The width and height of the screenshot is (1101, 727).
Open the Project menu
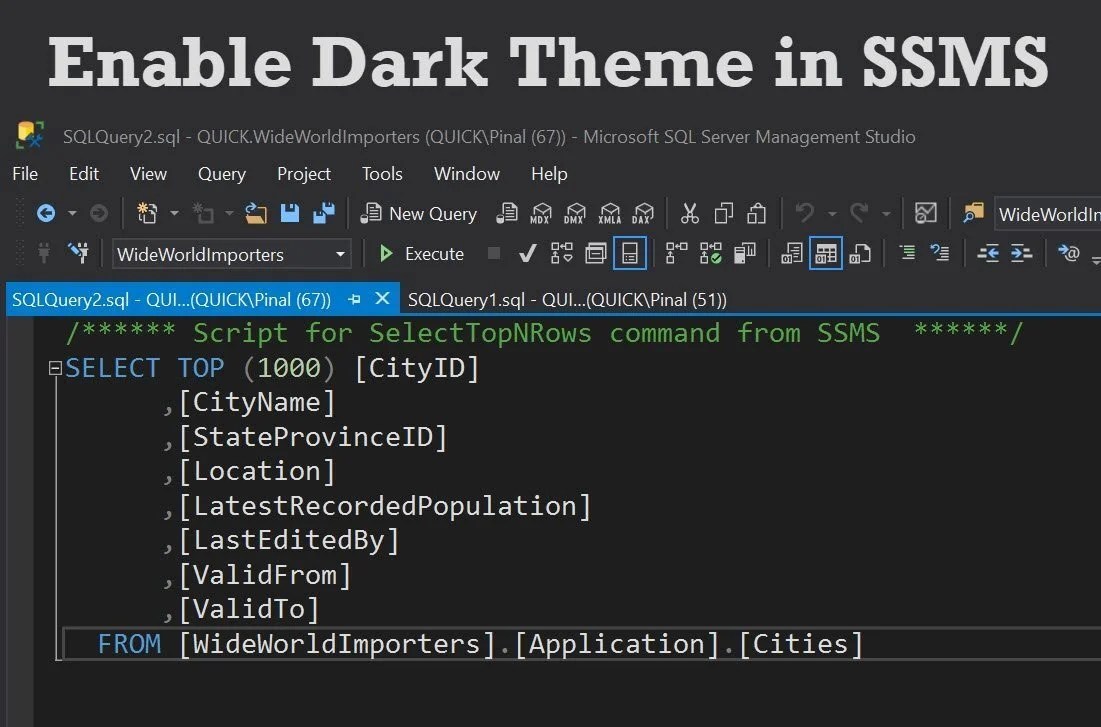[x=303, y=173]
